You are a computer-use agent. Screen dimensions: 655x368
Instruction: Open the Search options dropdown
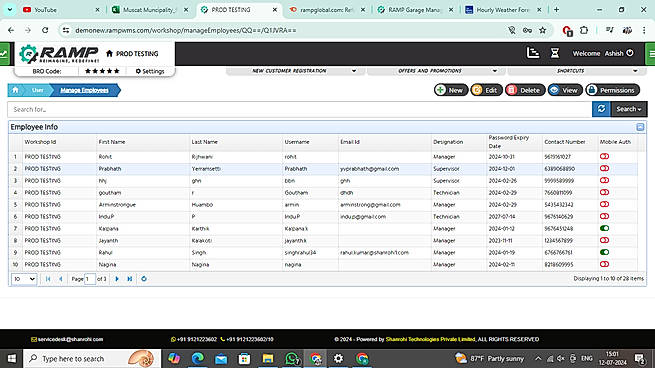pos(629,109)
